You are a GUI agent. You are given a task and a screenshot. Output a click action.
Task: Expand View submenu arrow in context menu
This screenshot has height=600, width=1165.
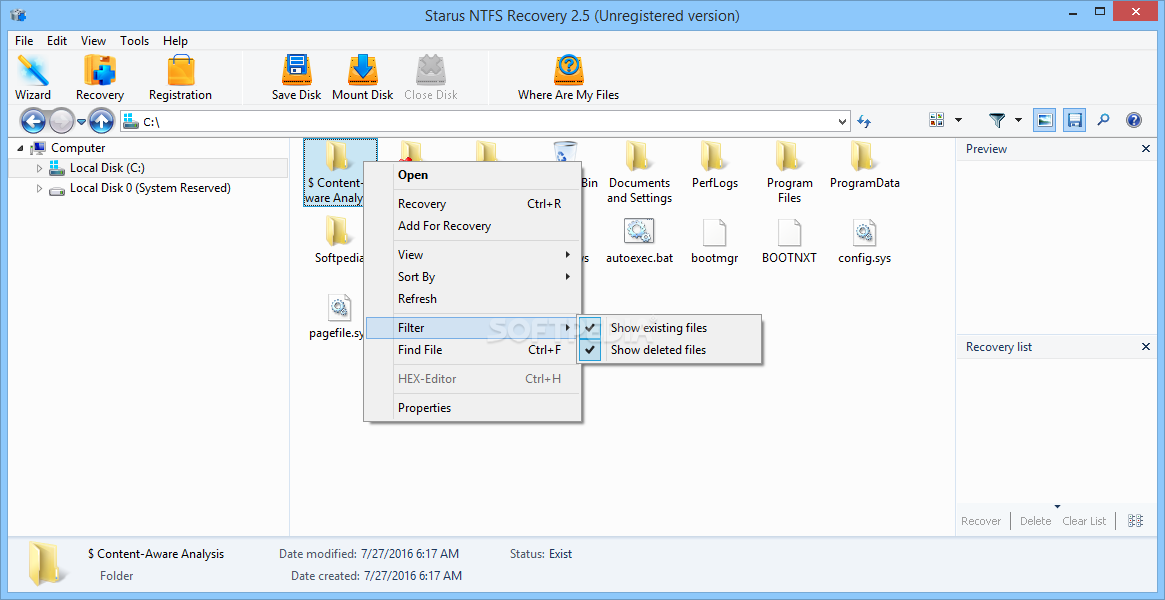point(568,255)
